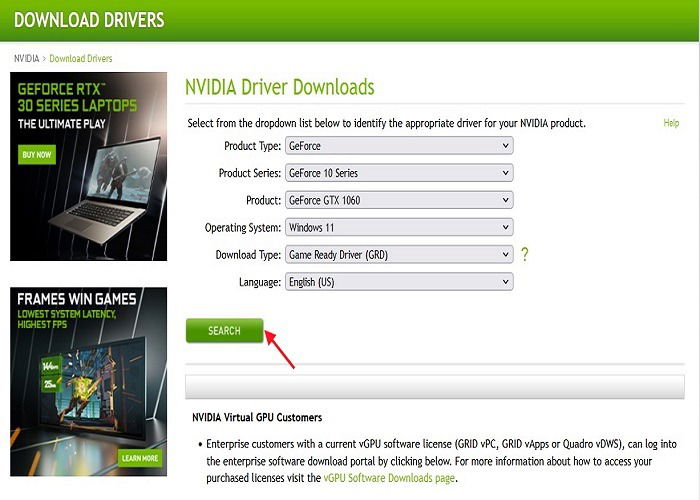
Task: Click the DOWNLOAD DRIVERS header title
Action: coord(89,20)
